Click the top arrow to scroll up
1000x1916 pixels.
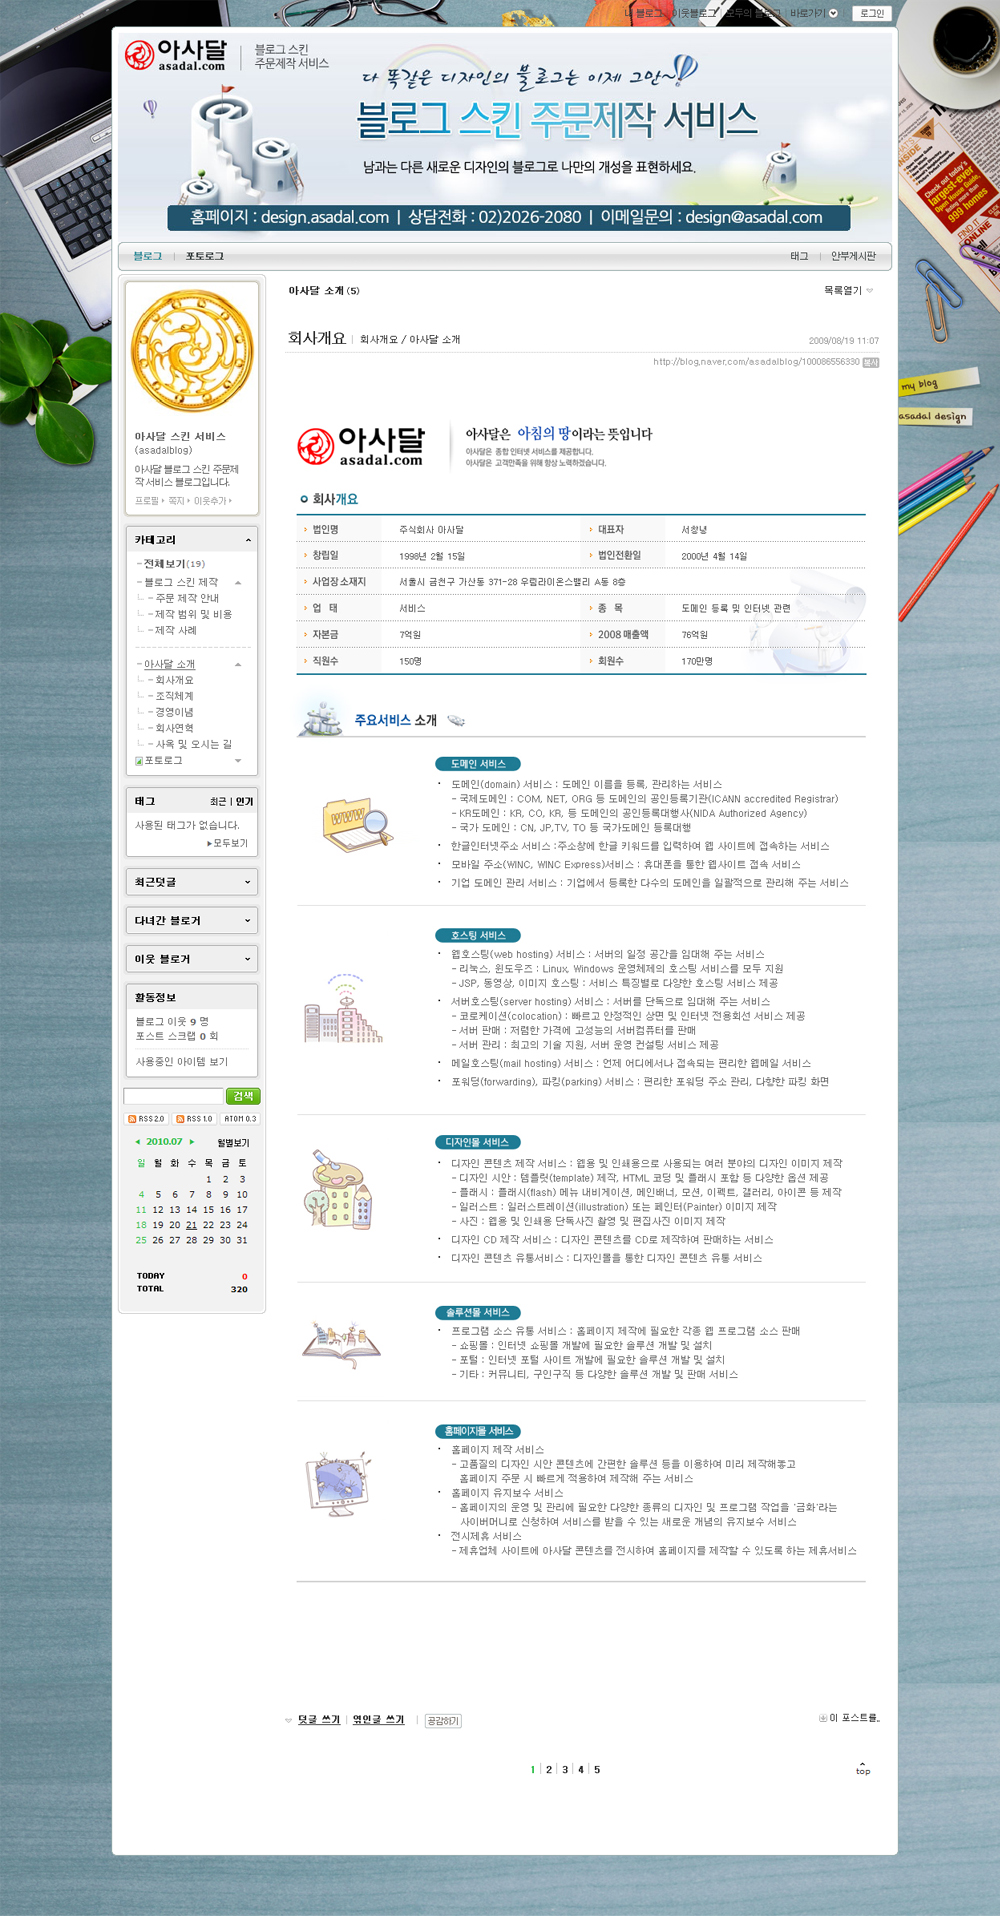862,1767
